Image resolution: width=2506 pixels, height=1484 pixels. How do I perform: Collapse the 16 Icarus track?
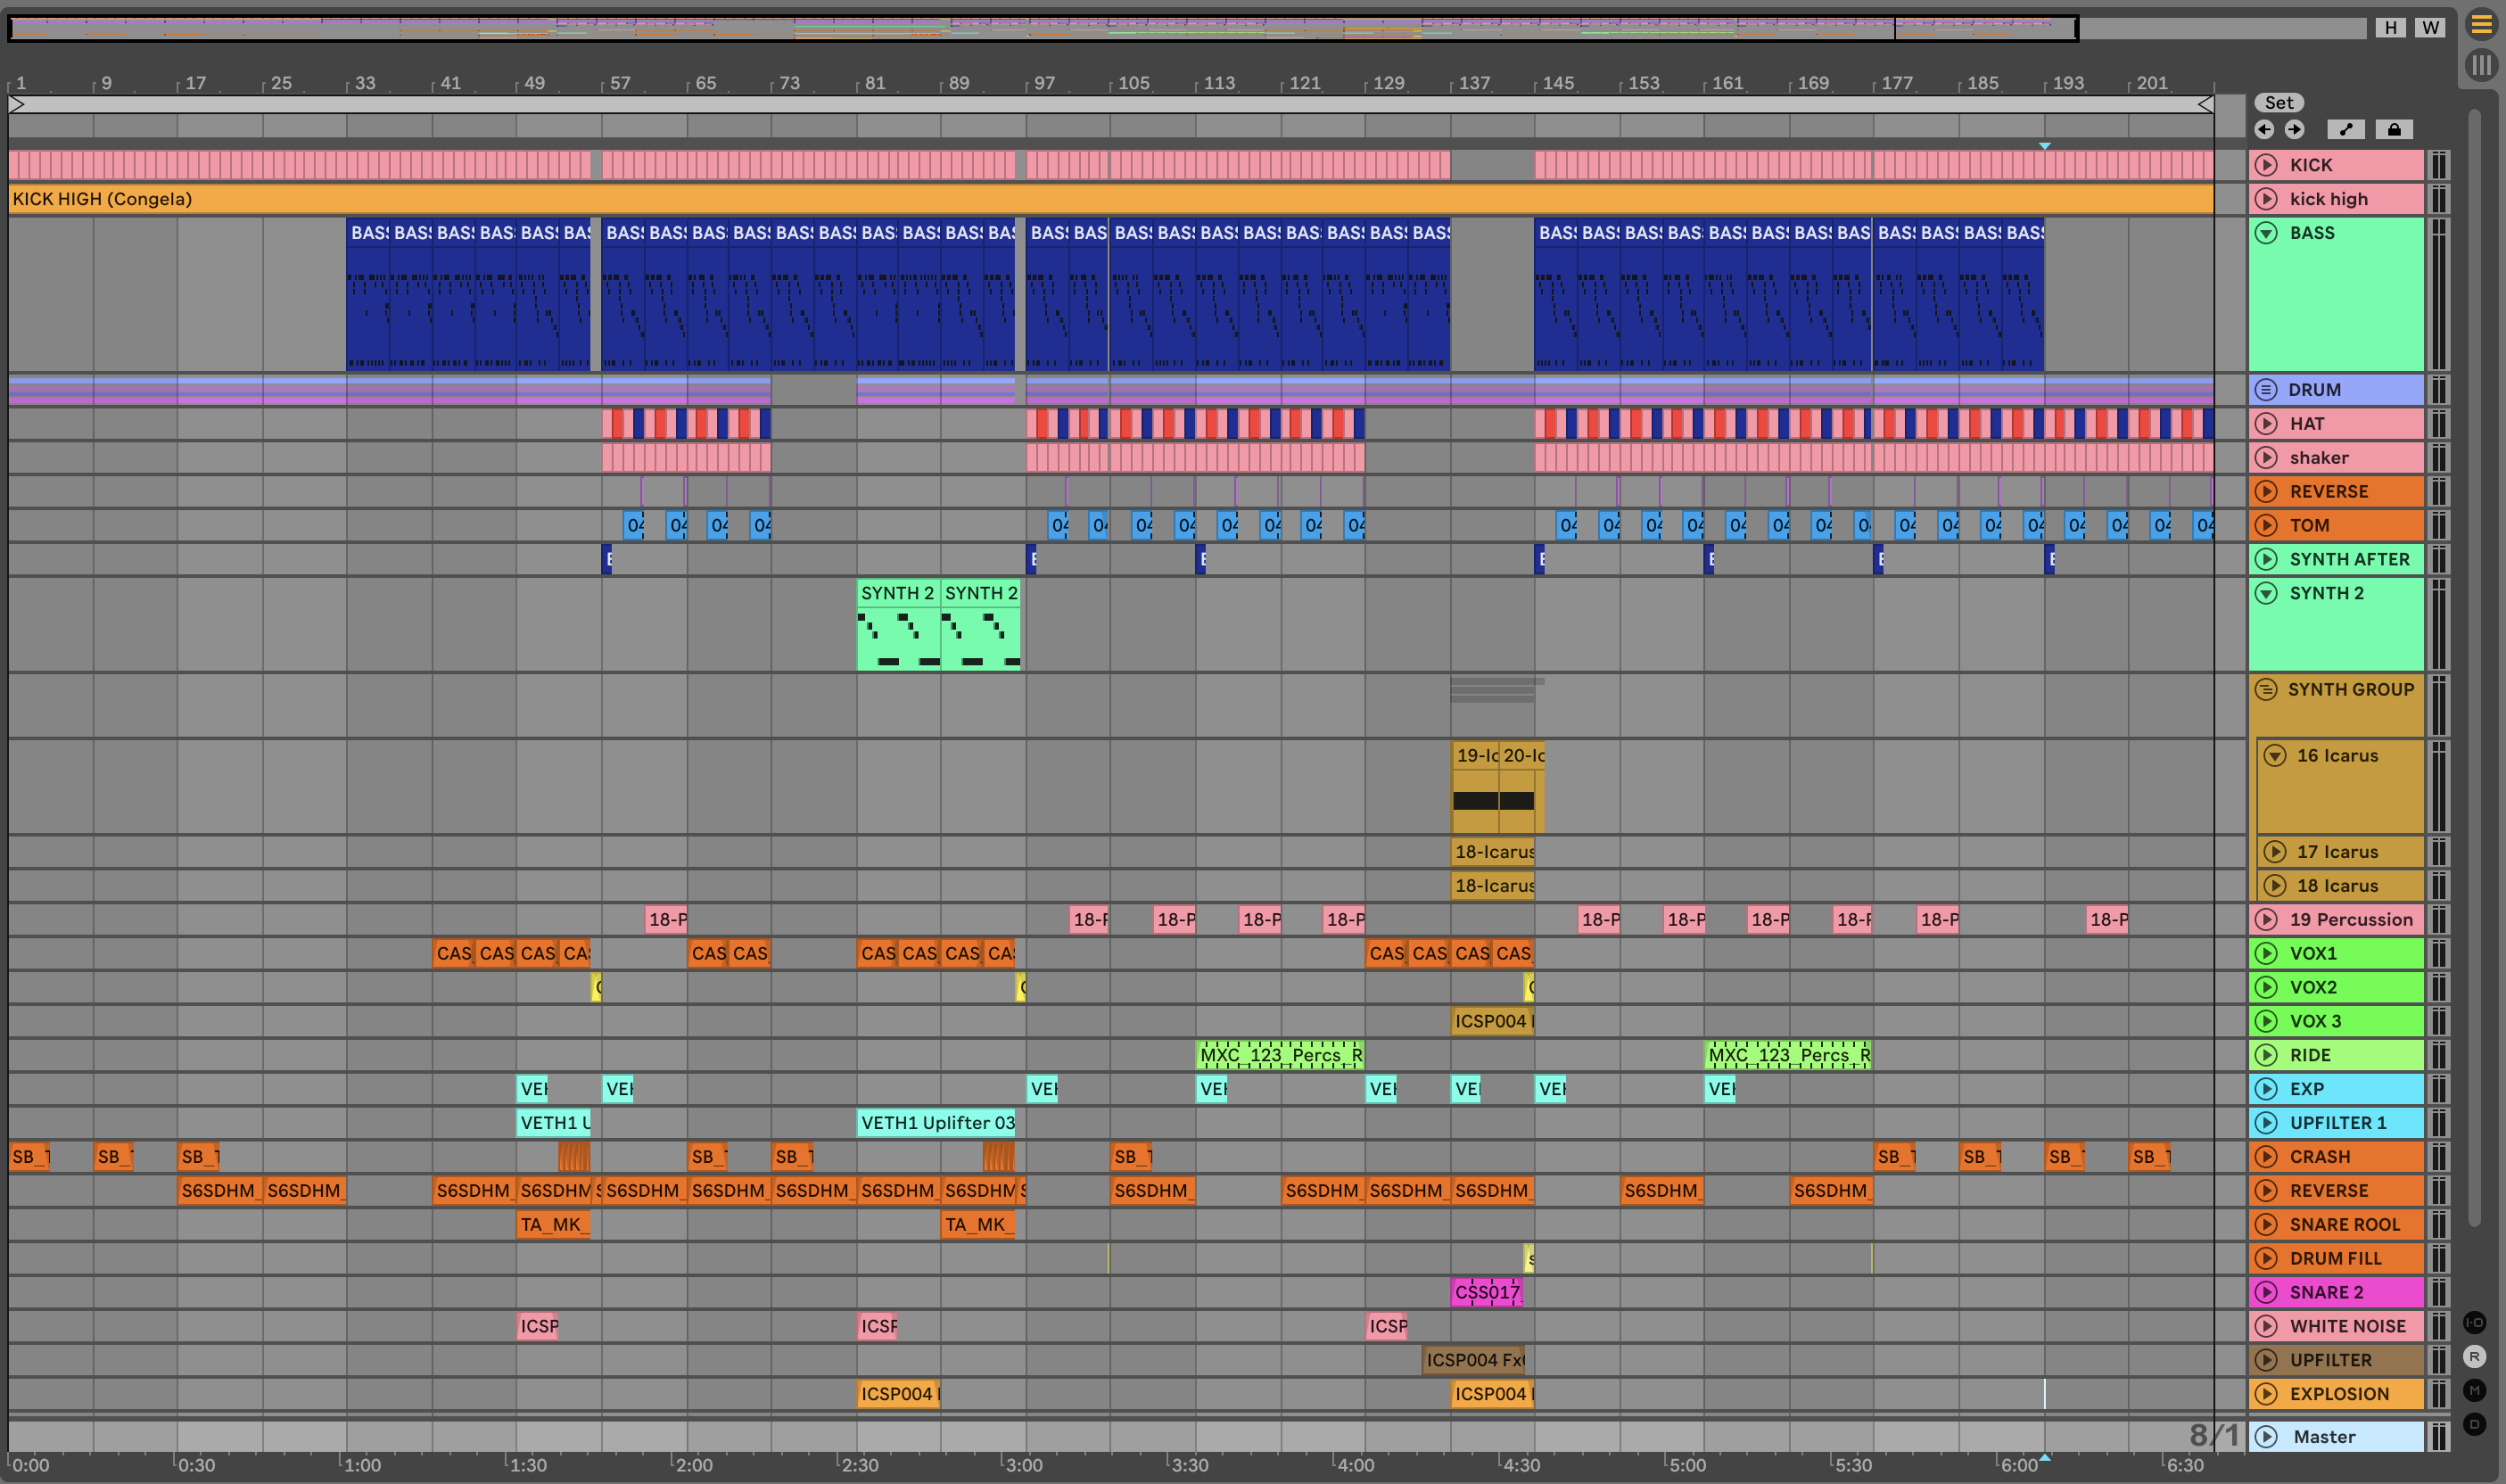pyautogui.click(x=2275, y=756)
